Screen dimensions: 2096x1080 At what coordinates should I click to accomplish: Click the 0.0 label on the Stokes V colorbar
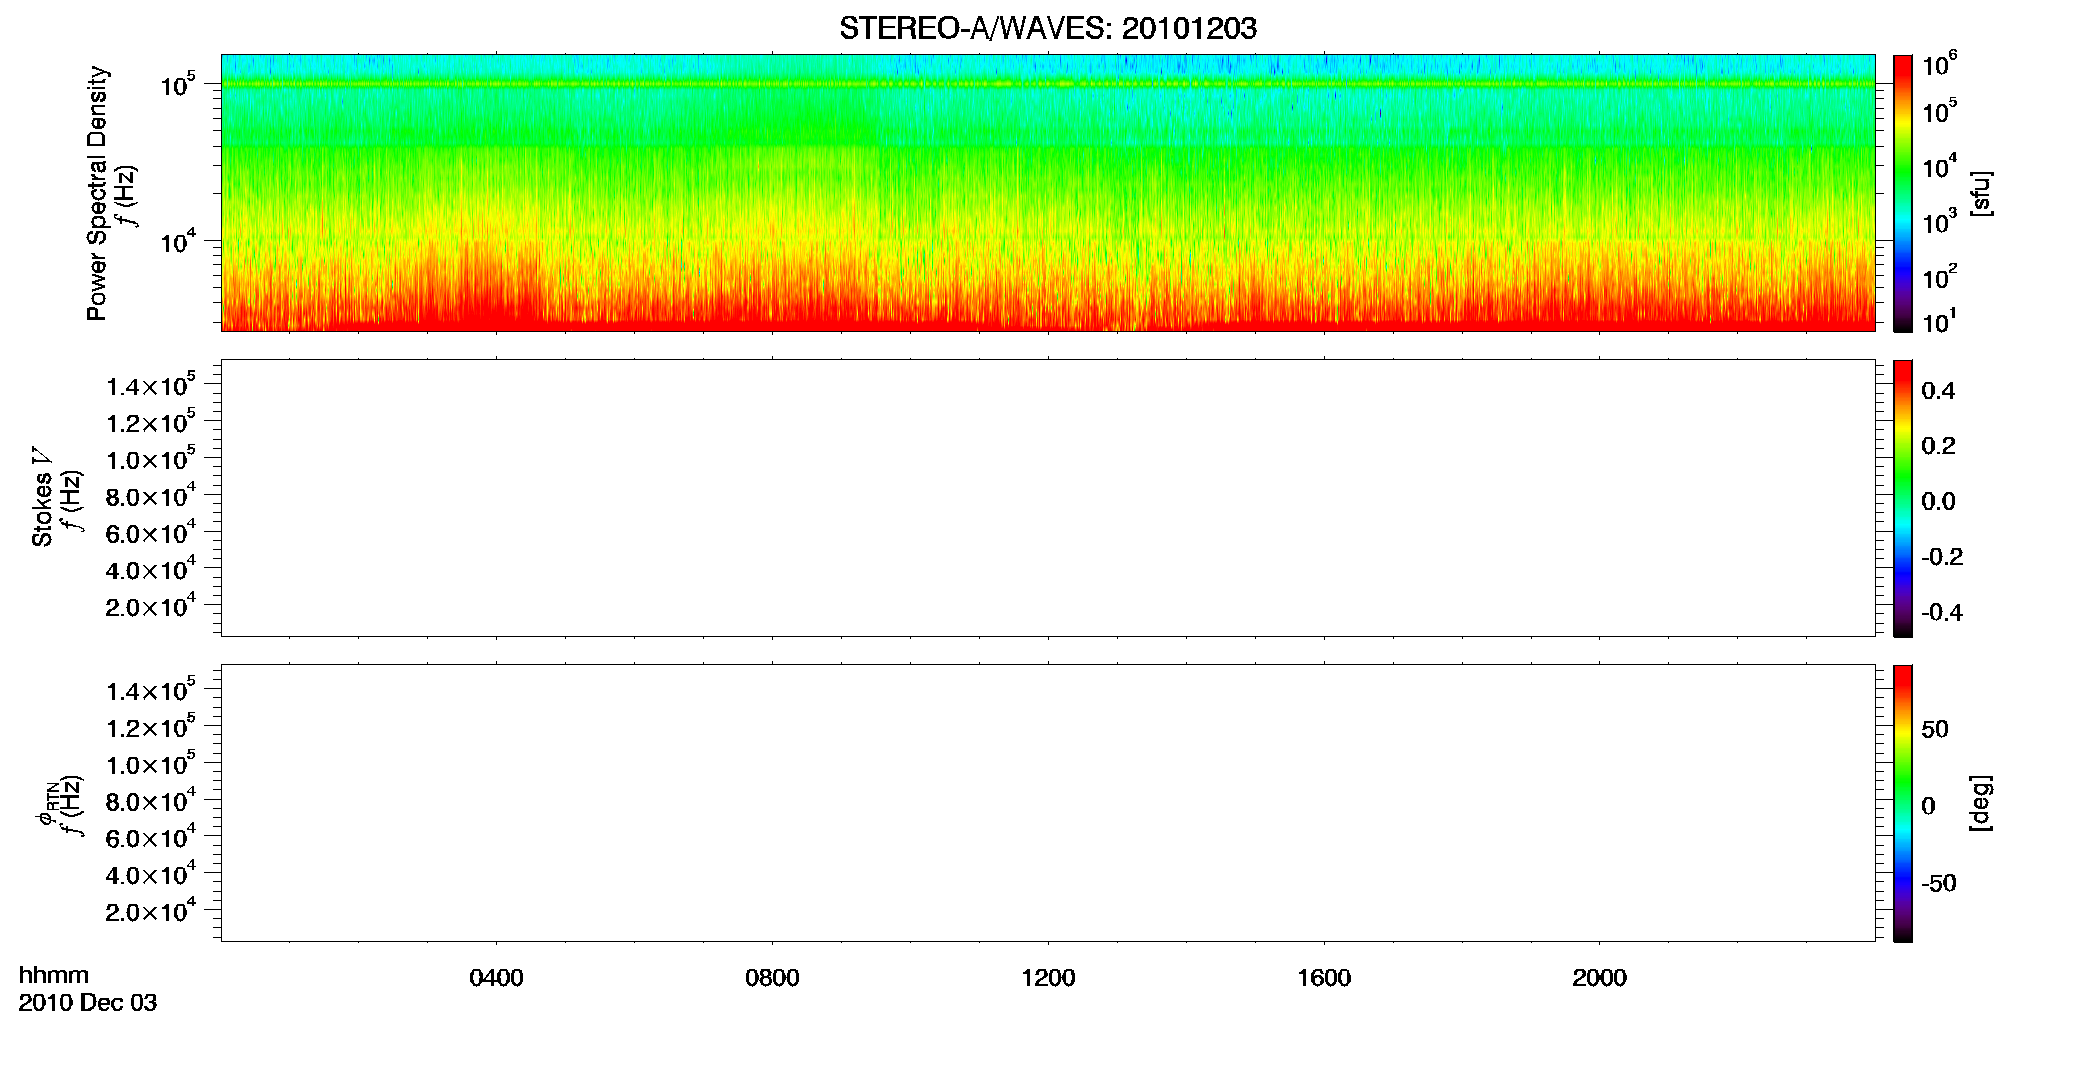pyautogui.click(x=1938, y=501)
